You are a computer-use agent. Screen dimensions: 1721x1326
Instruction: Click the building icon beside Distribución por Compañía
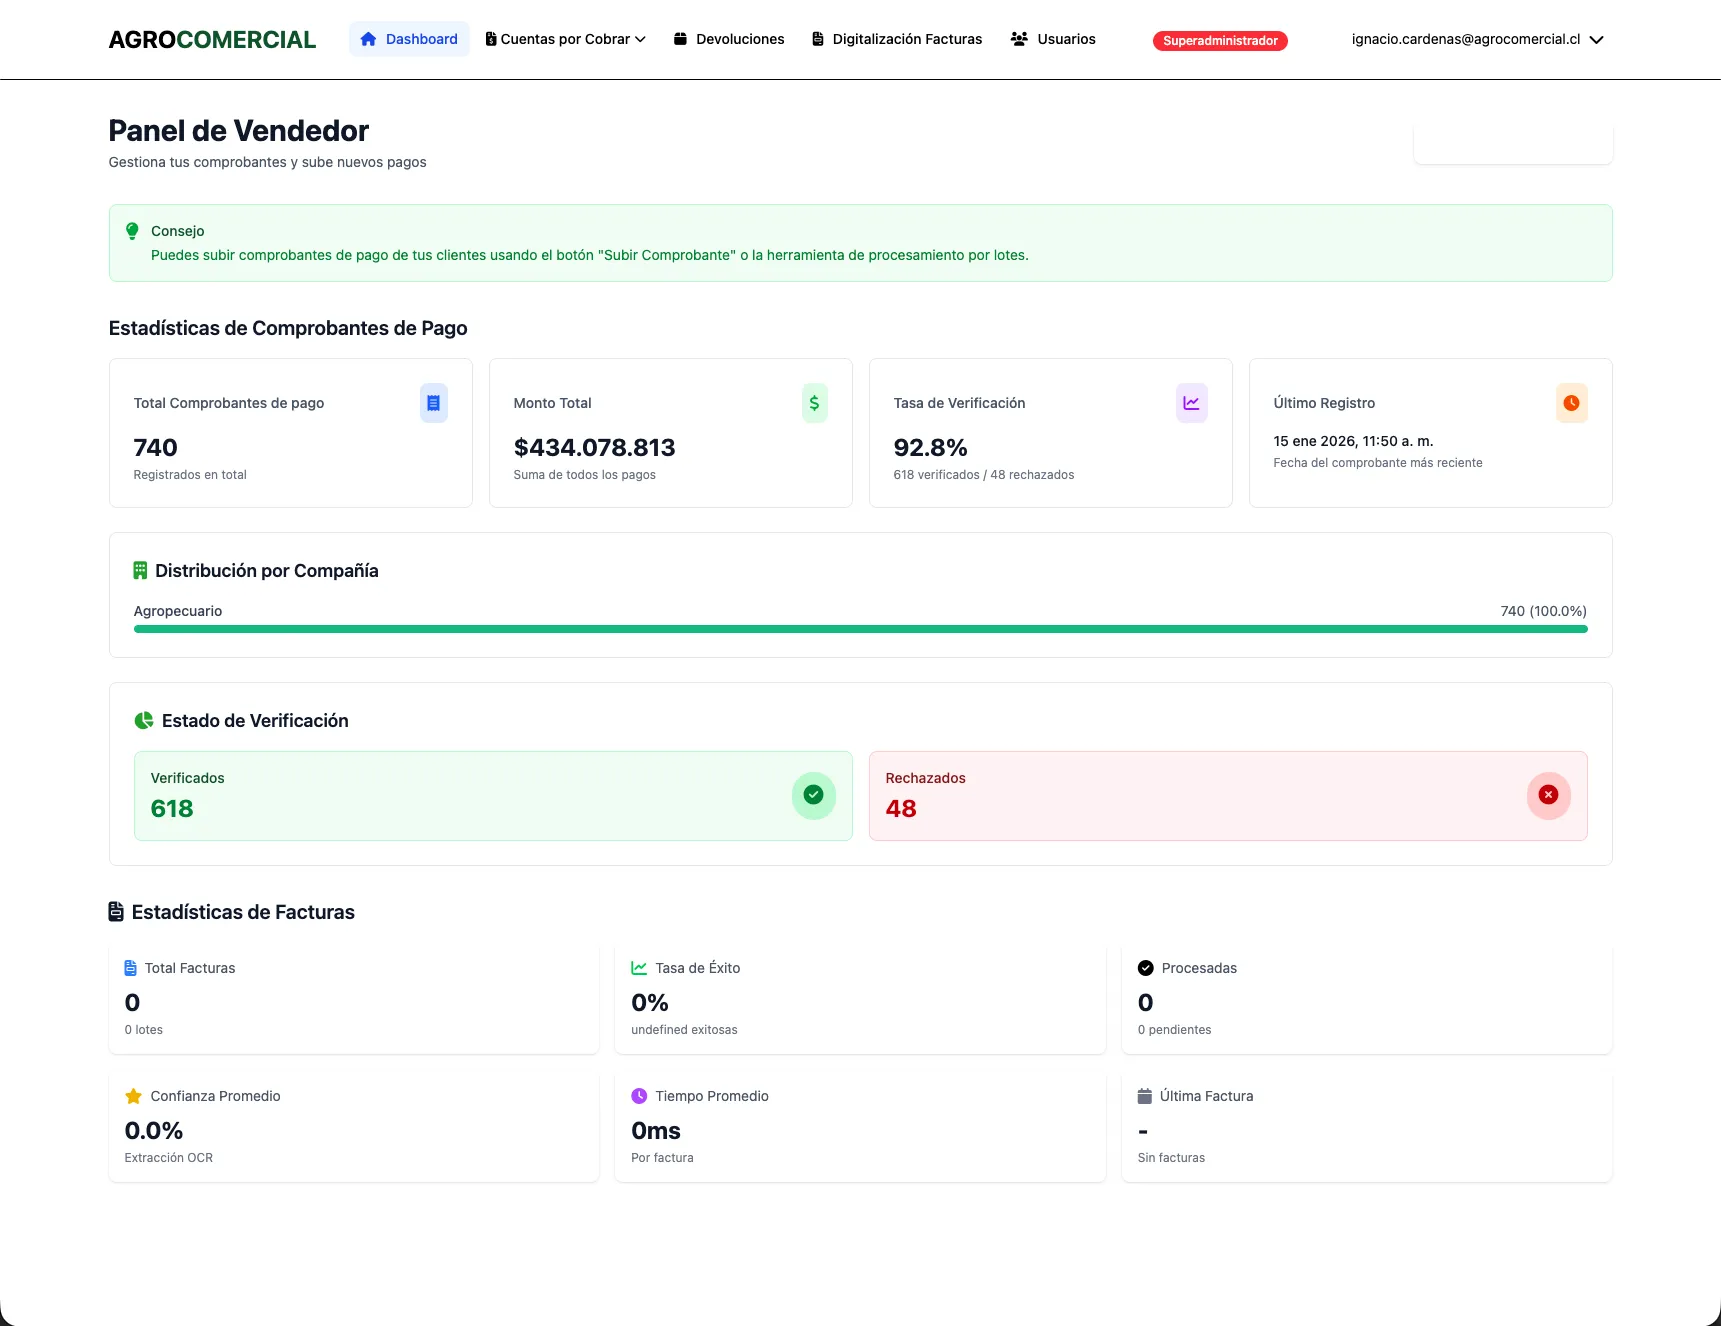tap(140, 570)
